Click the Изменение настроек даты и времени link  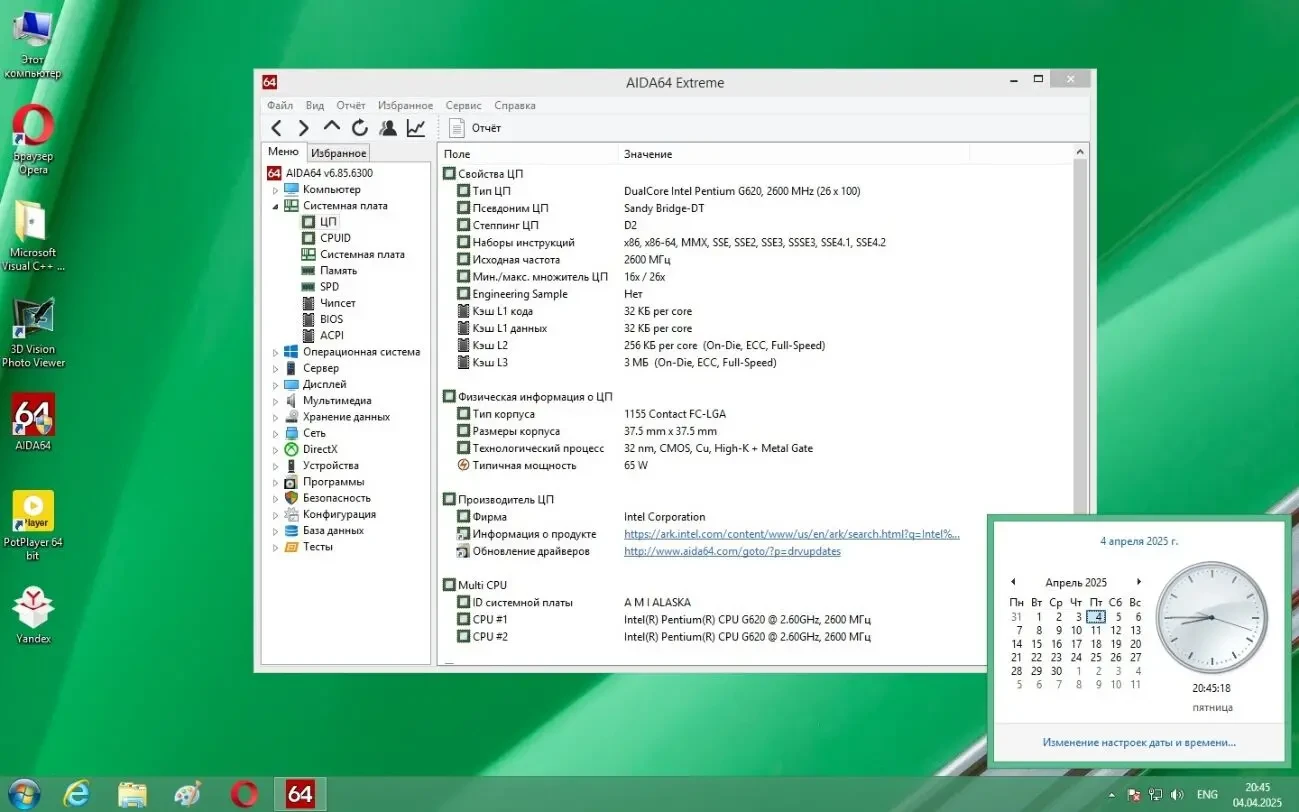coord(1140,742)
